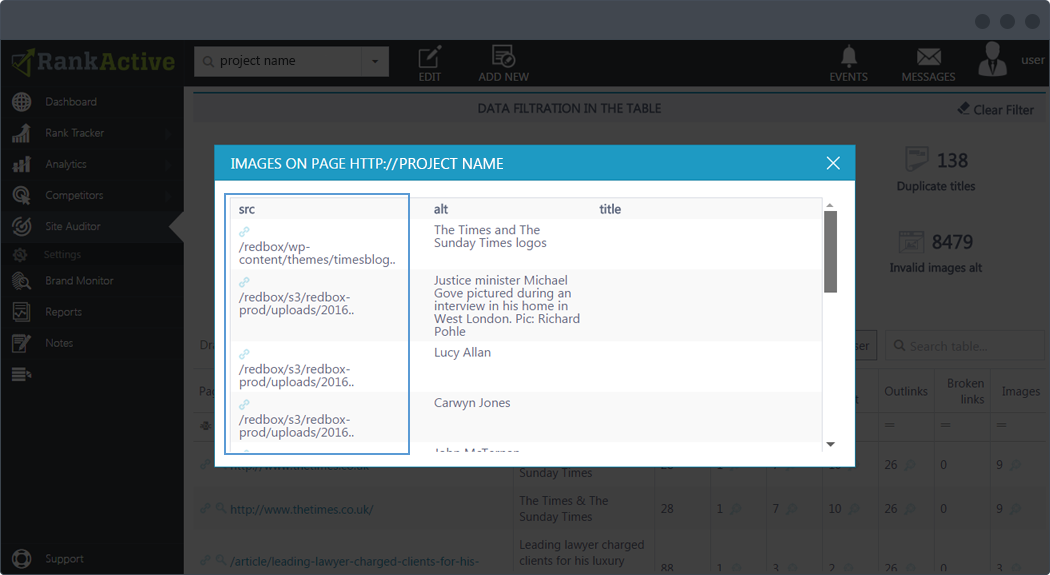Click Clear Filter button
The height and width of the screenshot is (575, 1050).
tap(996, 109)
